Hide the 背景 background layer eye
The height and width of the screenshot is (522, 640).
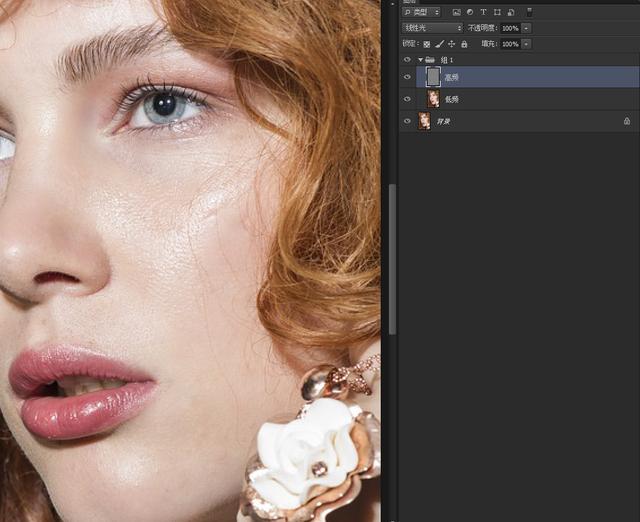pyautogui.click(x=407, y=121)
